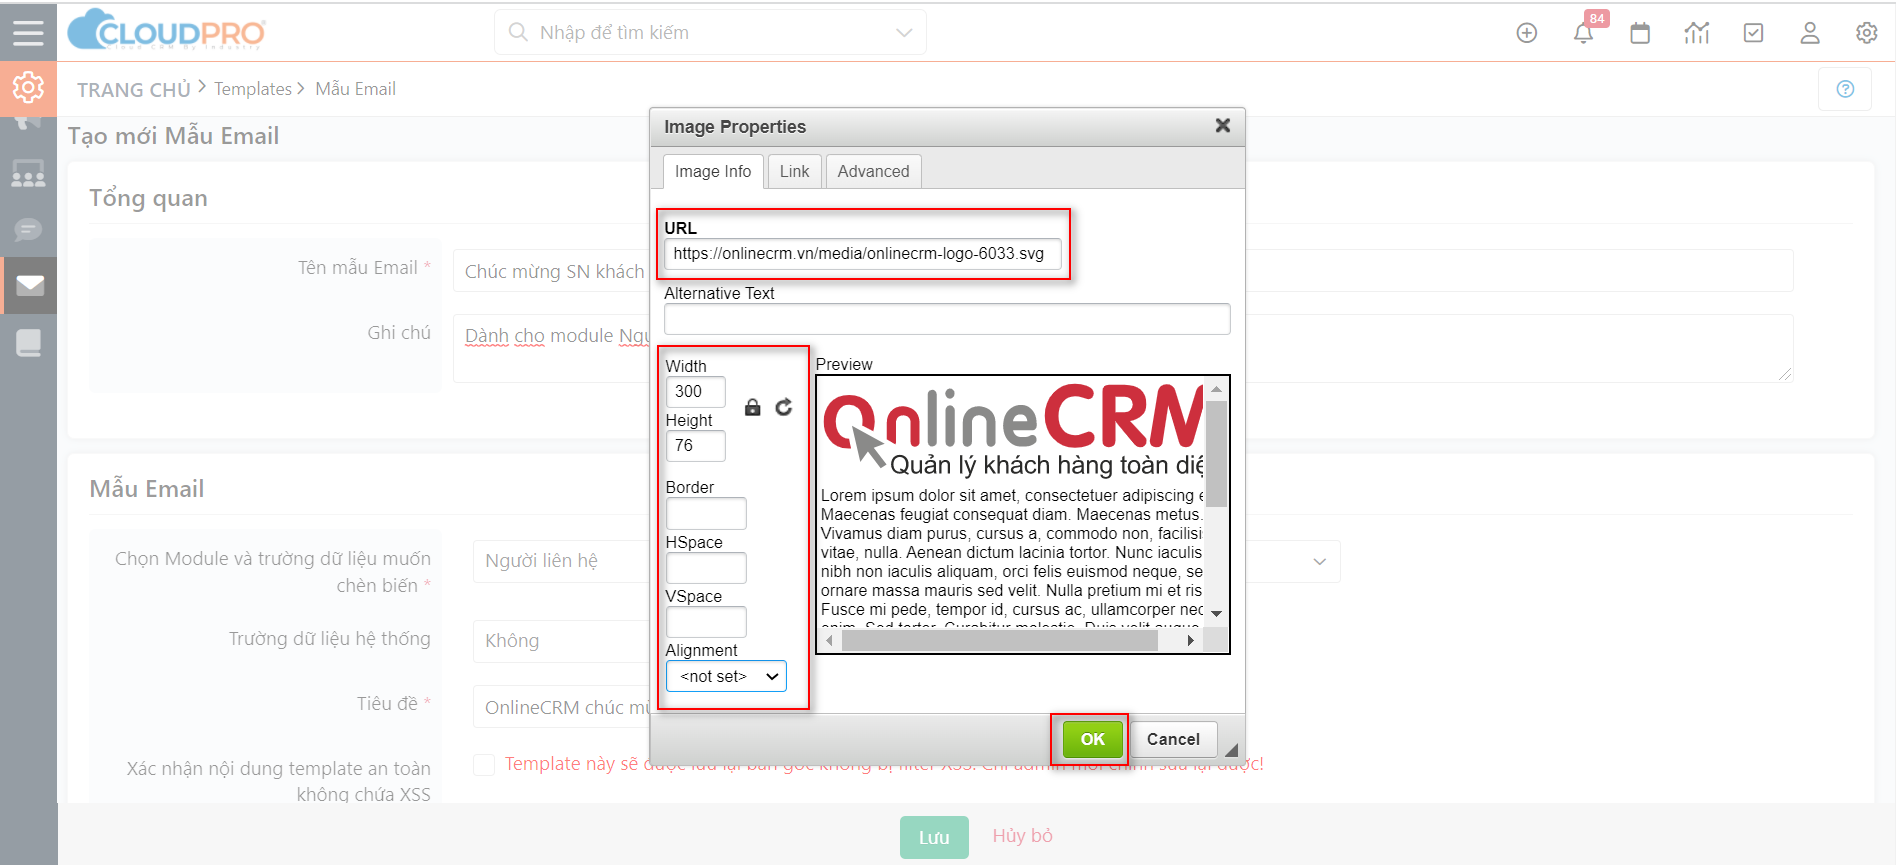Click Cancel in the image dialog
The width and height of the screenshot is (1896, 865).
[1173, 739]
